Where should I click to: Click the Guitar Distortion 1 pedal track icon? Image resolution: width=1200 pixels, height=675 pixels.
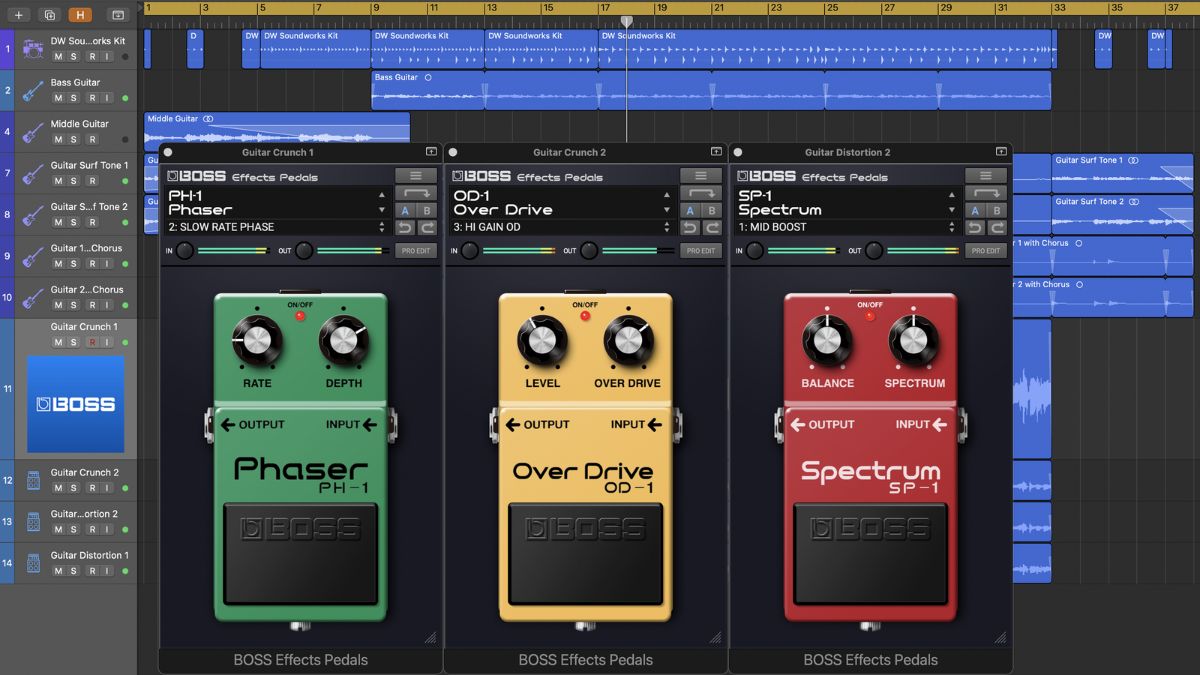coord(32,563)
